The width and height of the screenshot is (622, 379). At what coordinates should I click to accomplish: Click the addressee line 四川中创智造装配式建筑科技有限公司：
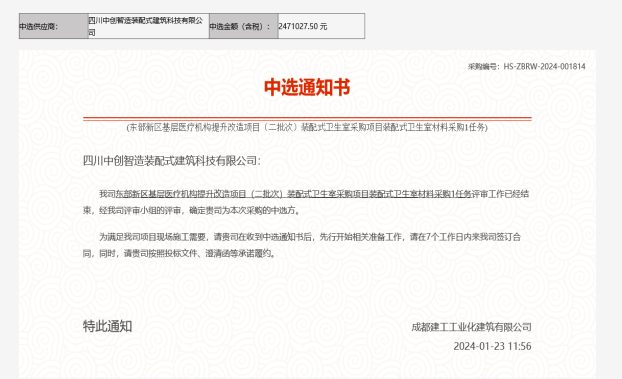pyautogui.click(x=172, y=161)
